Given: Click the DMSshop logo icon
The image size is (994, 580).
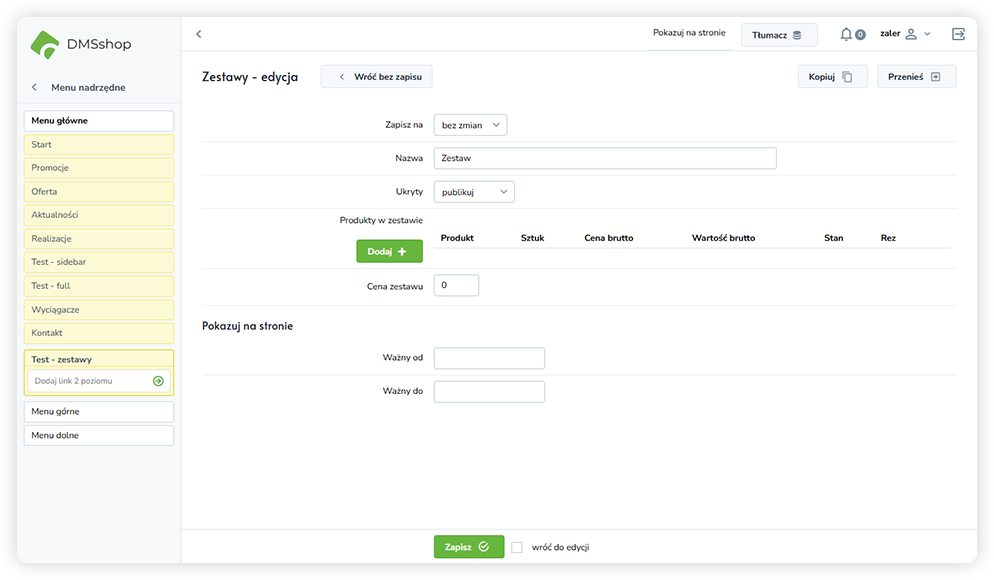Looking at the screenshot, I should coord(45,44).
